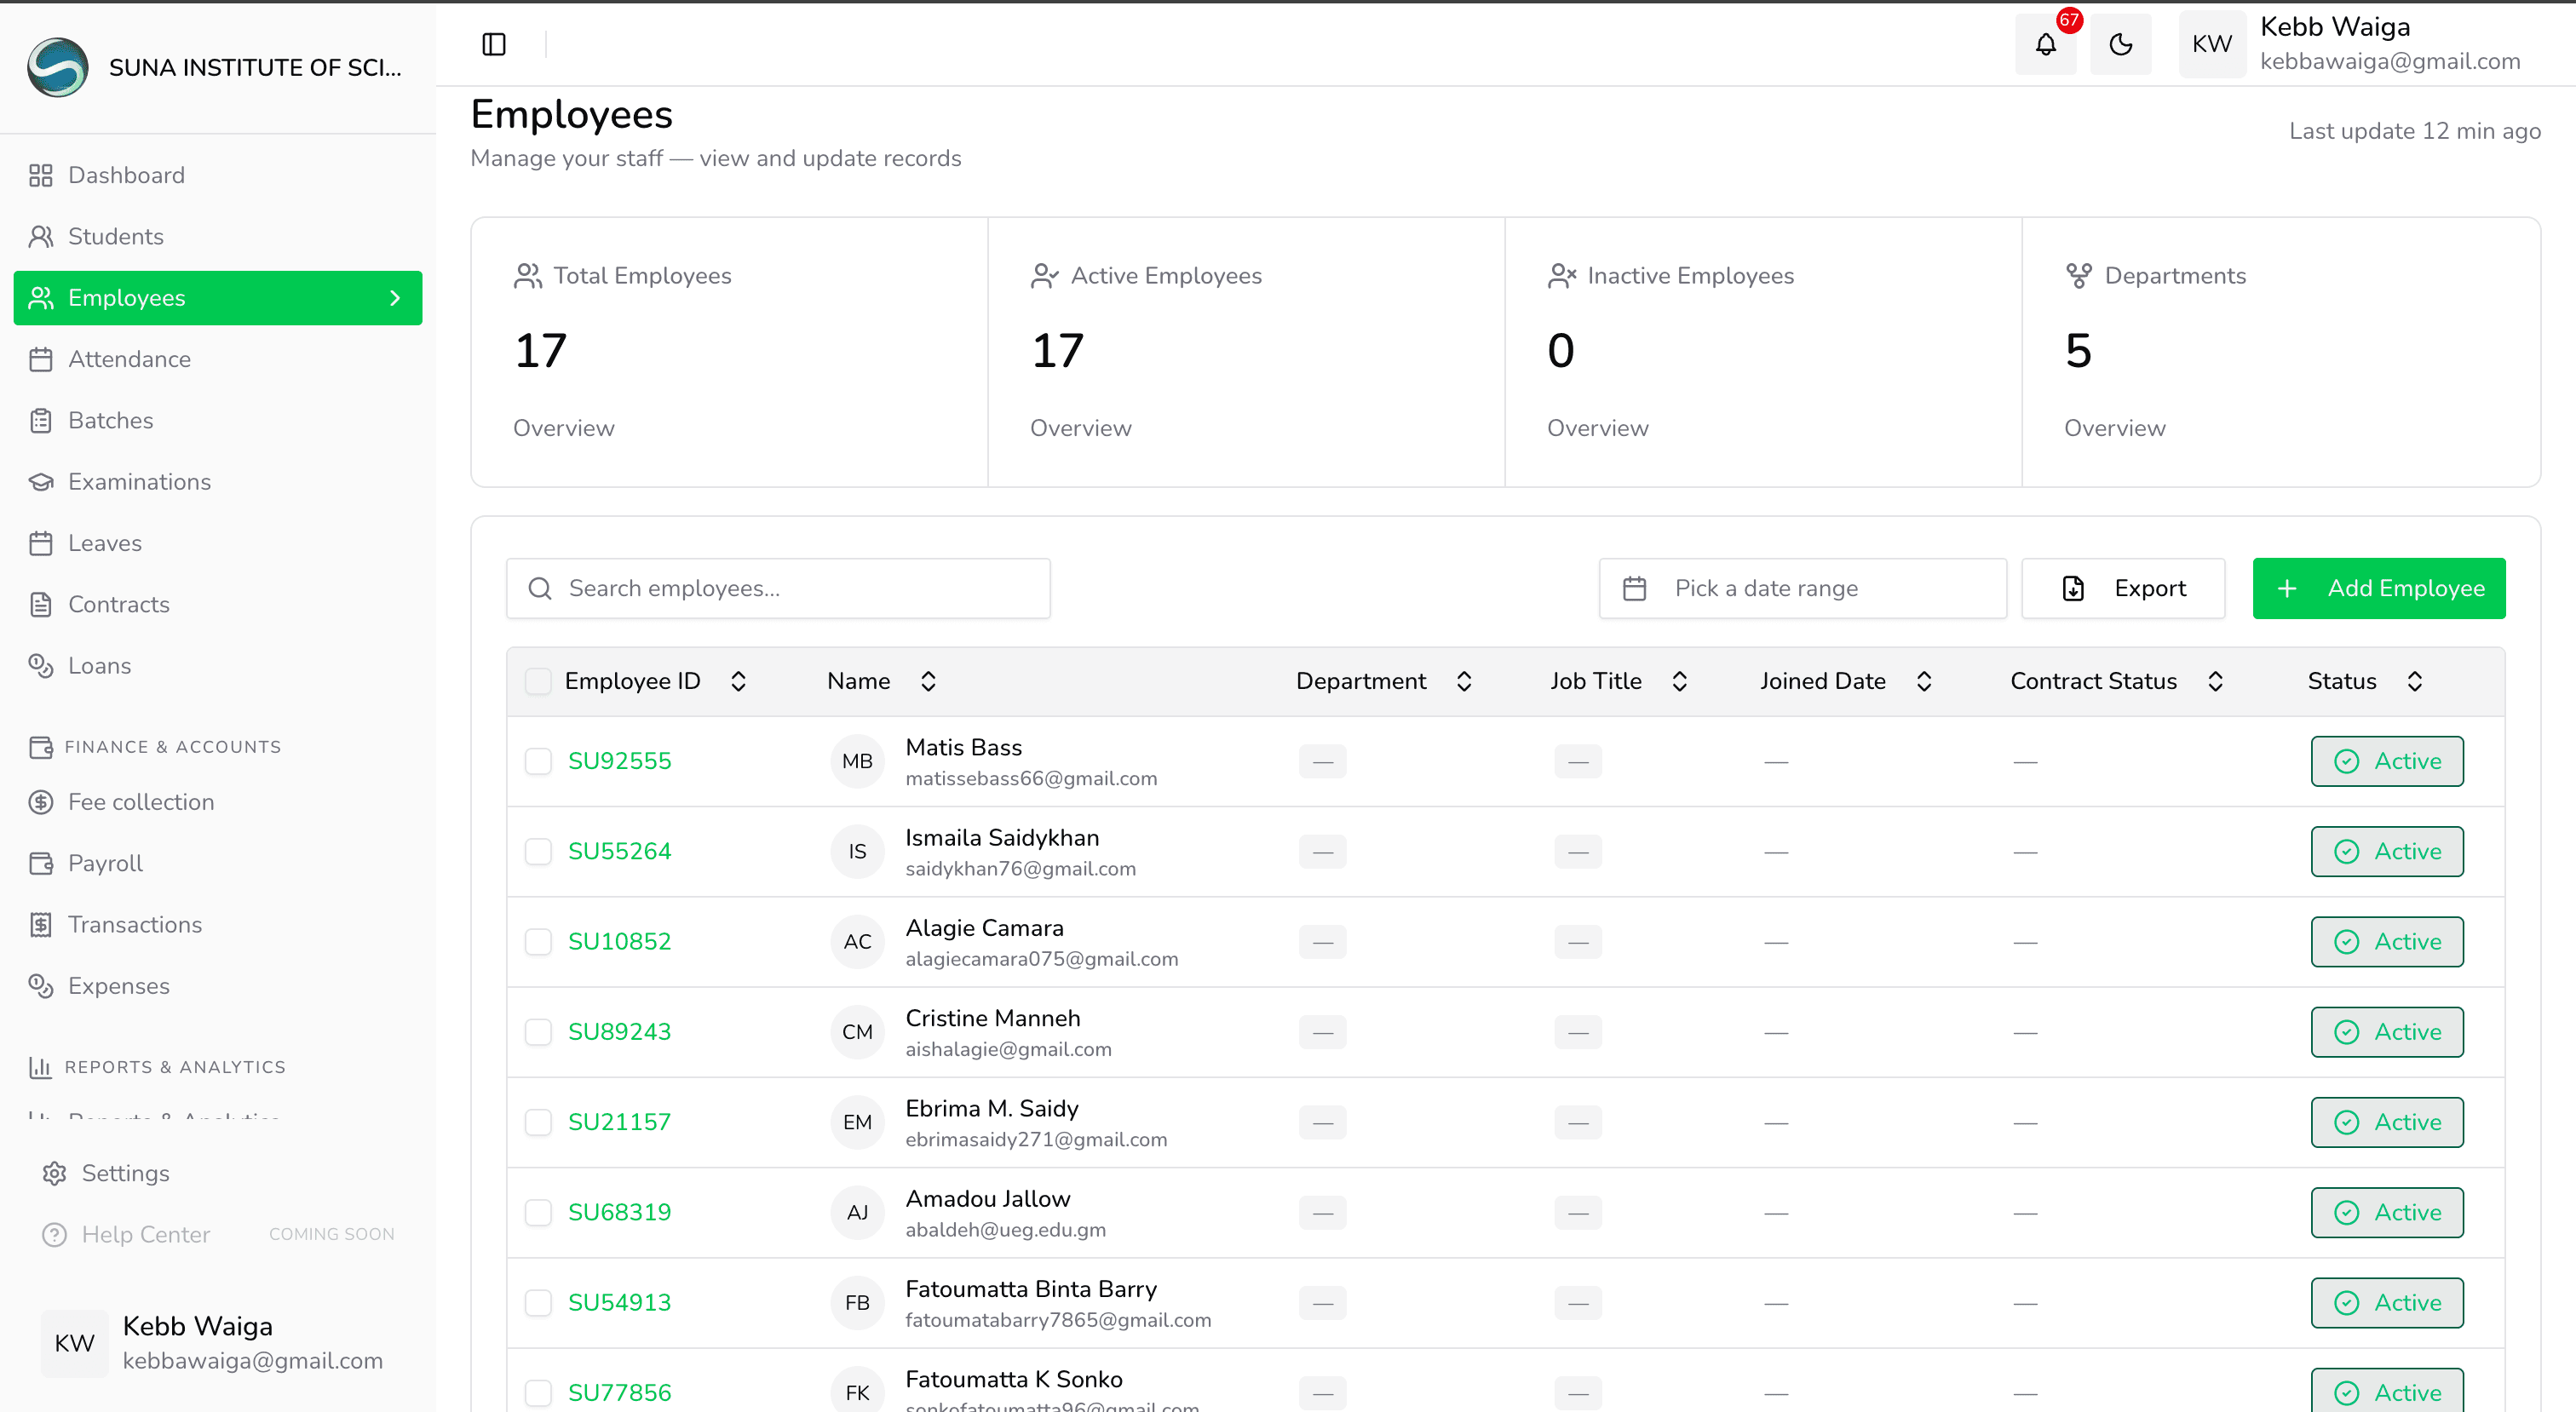Open the Attendance menu item

129,359
